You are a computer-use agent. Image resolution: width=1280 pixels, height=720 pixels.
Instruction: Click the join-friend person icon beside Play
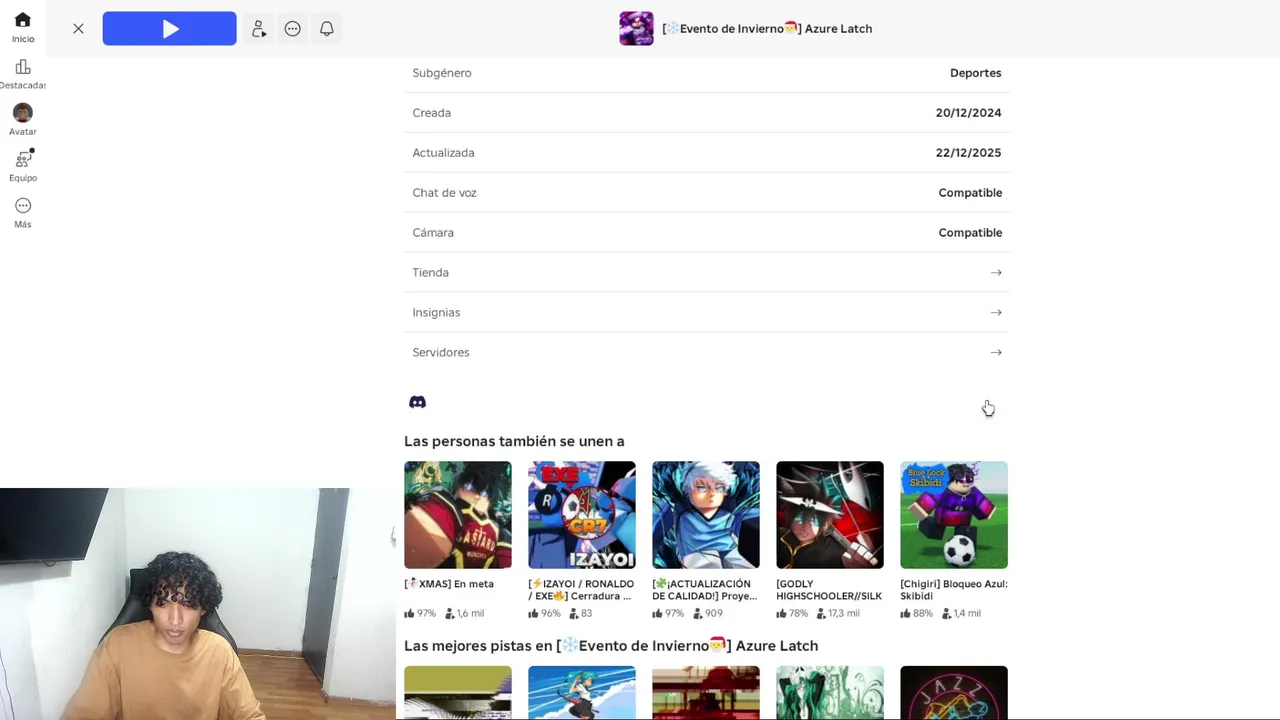259,29
